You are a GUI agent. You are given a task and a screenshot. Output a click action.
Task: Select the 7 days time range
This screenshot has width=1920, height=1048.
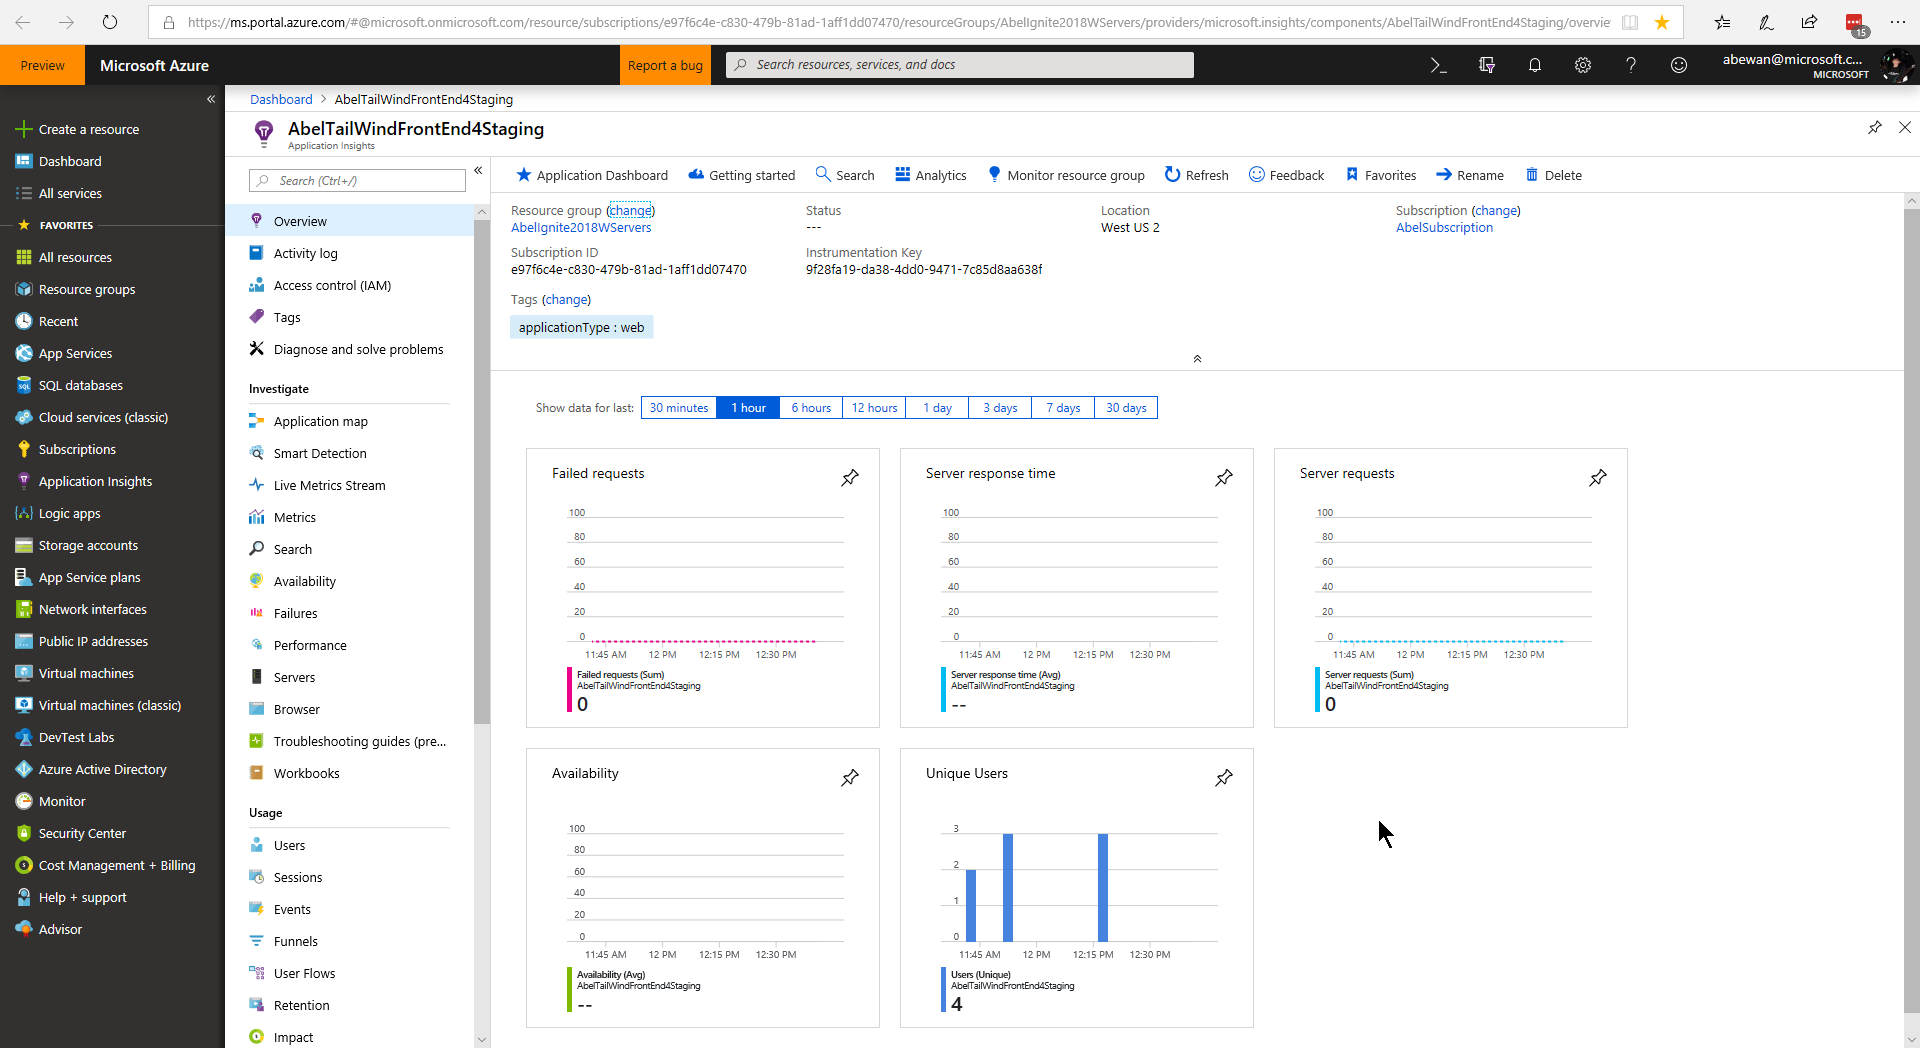click(x=1063, y=408)
